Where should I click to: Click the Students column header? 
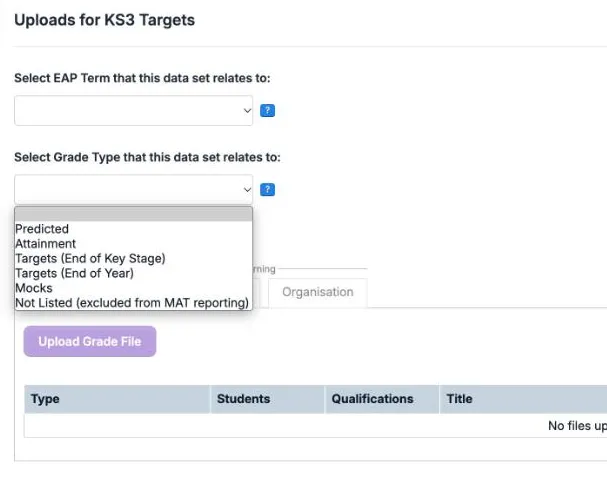click(x=267, y=399)
